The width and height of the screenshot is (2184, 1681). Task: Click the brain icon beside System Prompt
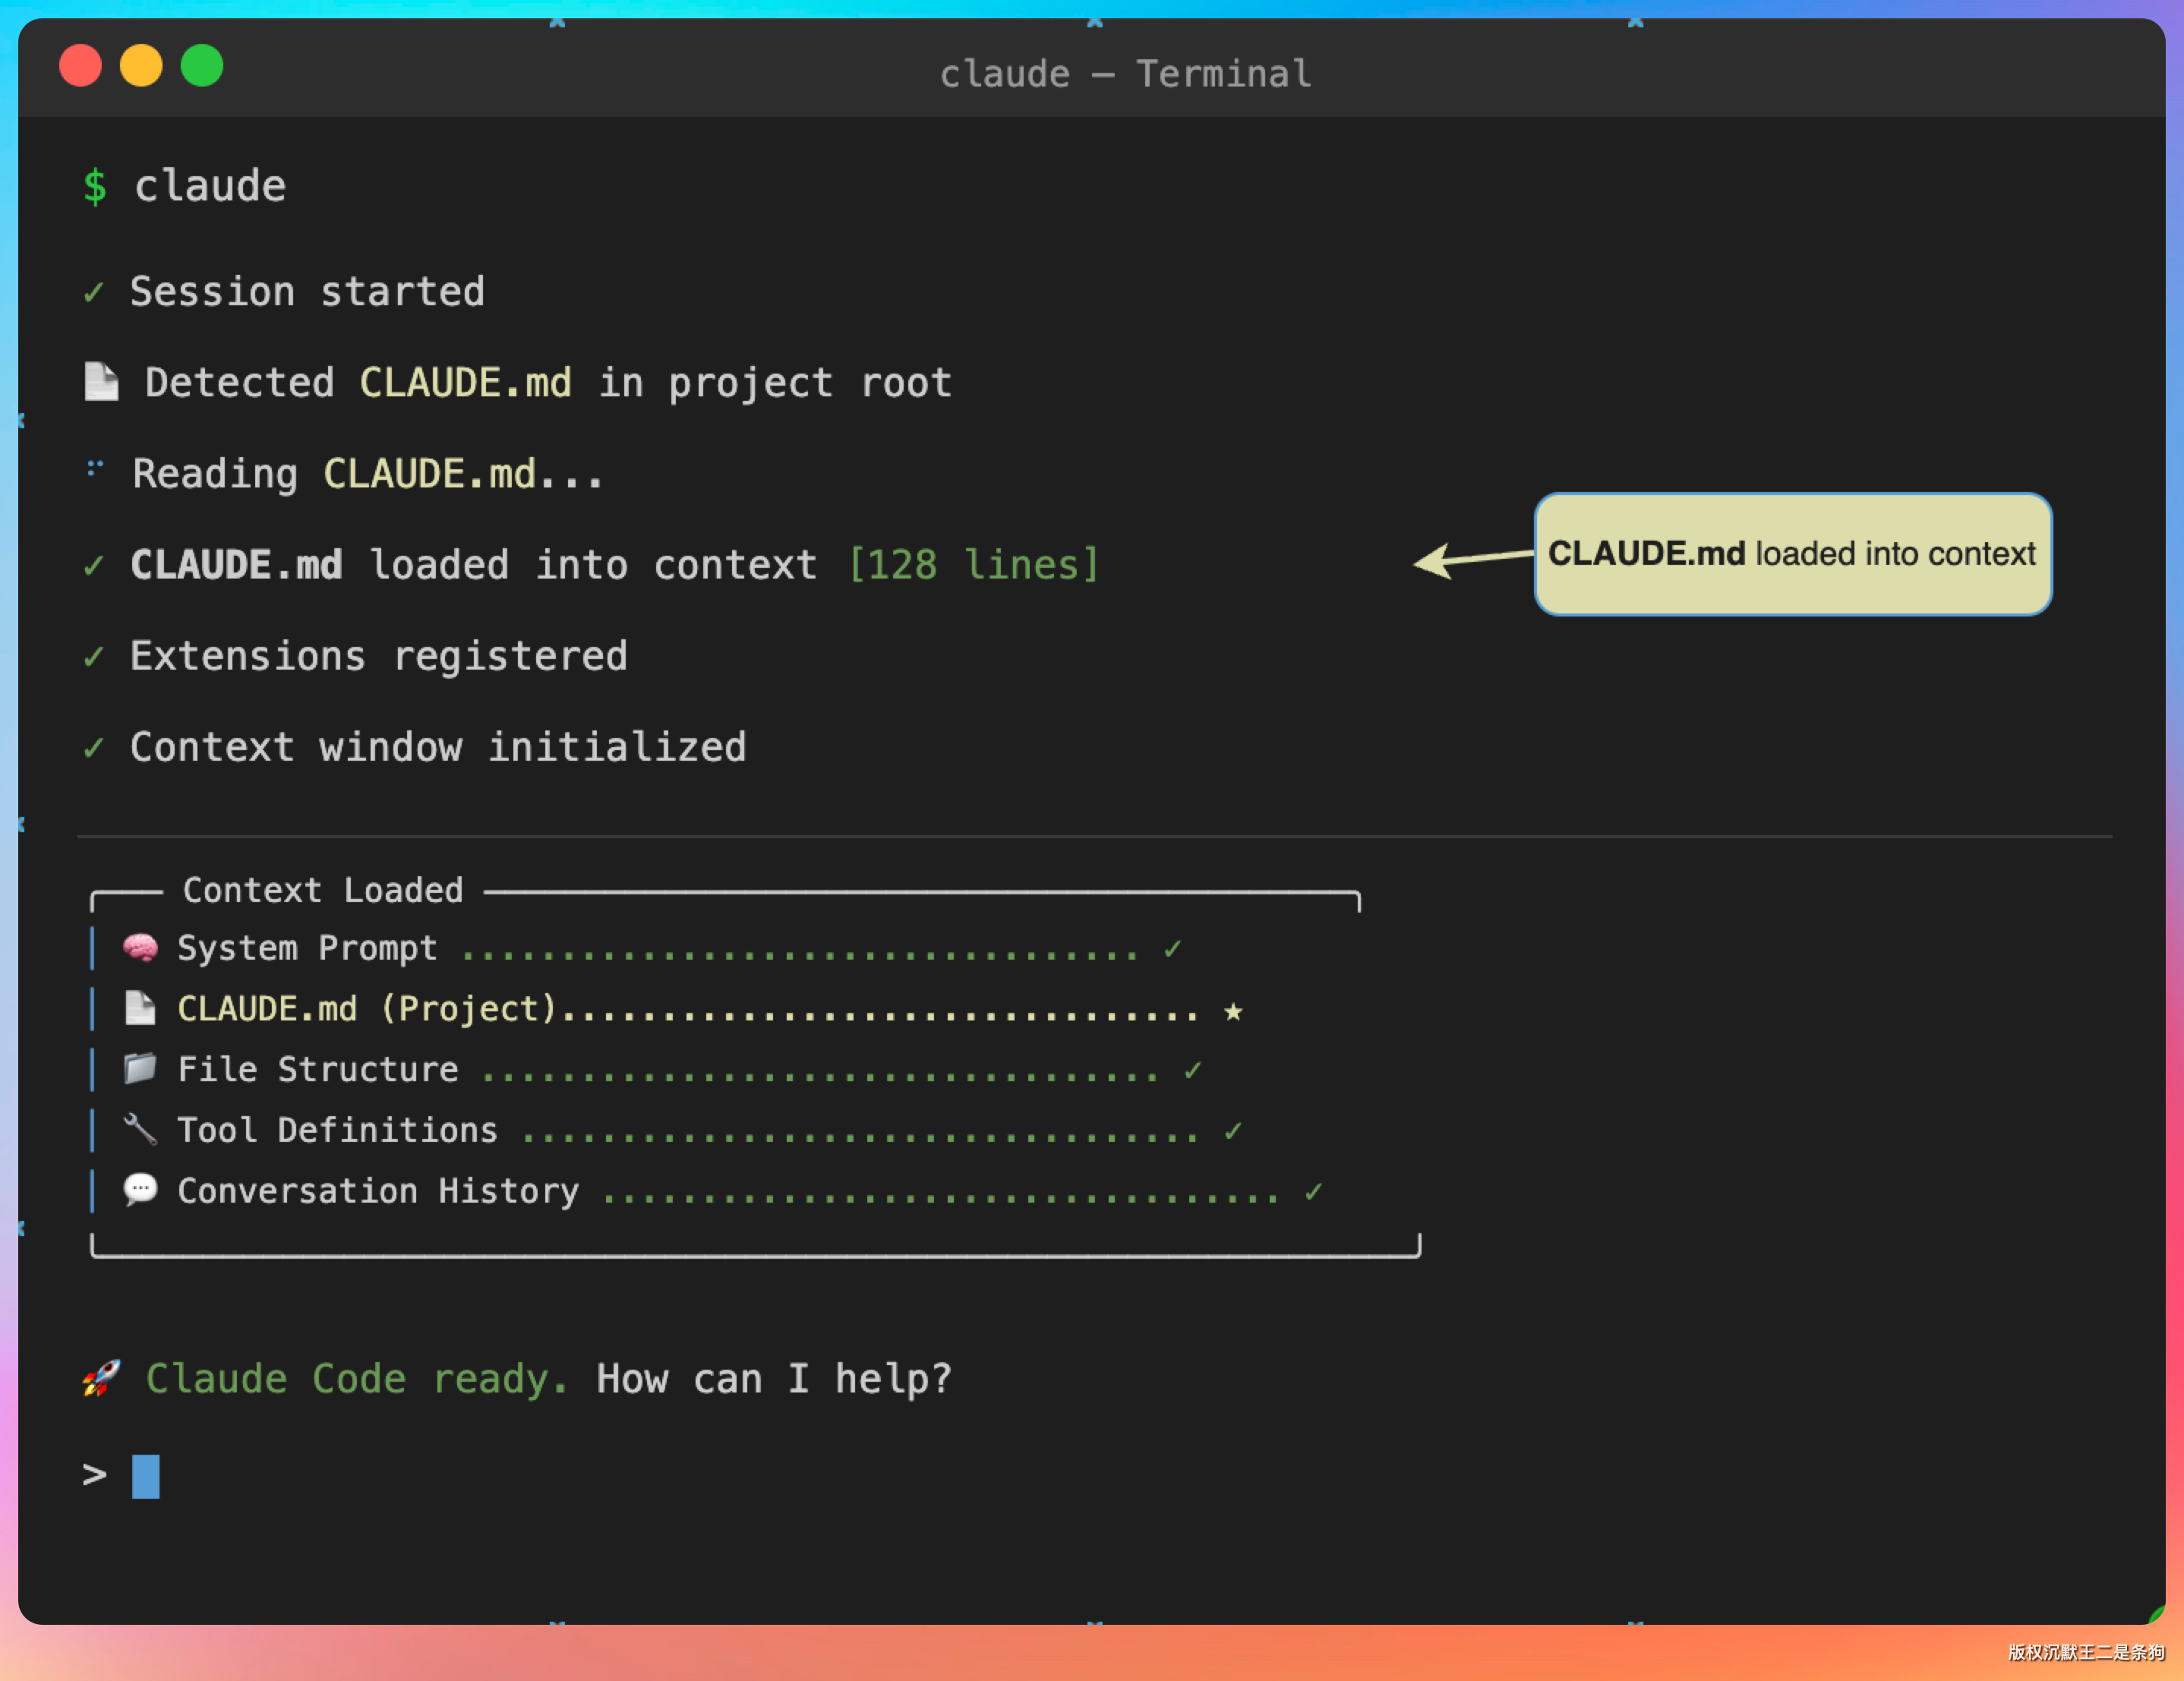(x=140, y=947)
